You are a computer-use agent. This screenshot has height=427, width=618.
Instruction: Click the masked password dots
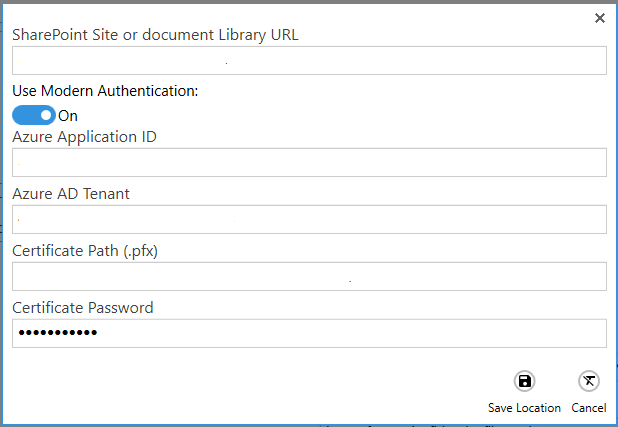58,333
